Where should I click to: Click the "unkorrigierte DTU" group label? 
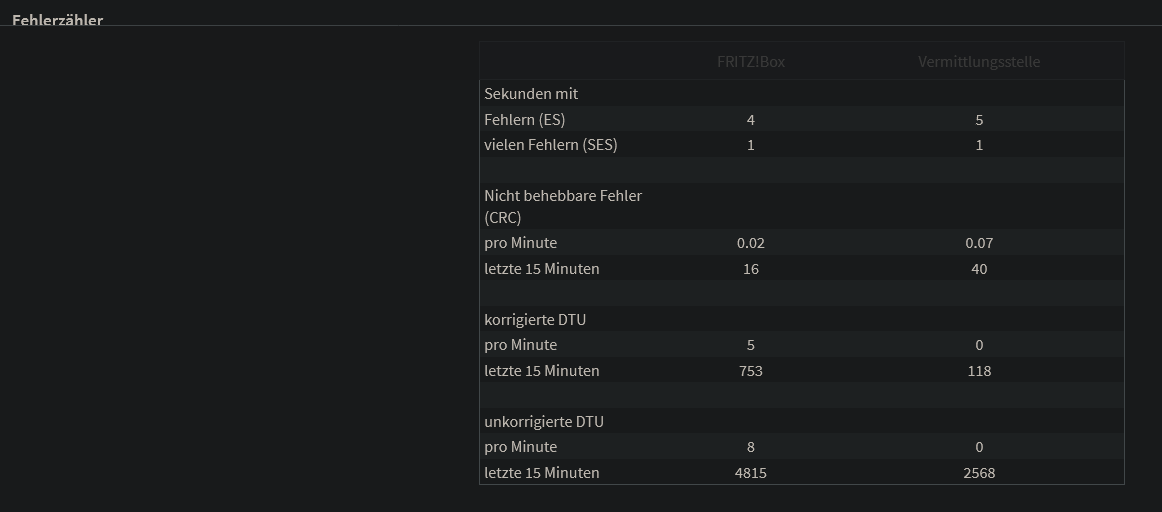(x=544, y=422)
